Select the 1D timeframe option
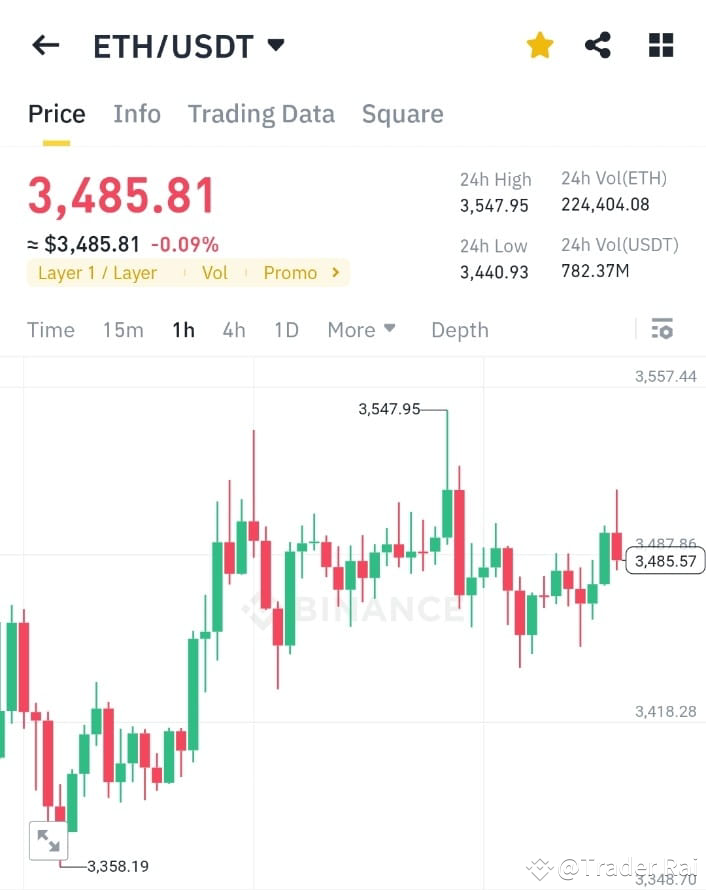The height and width of the screenshot is (890, 706). pos(286,329)
